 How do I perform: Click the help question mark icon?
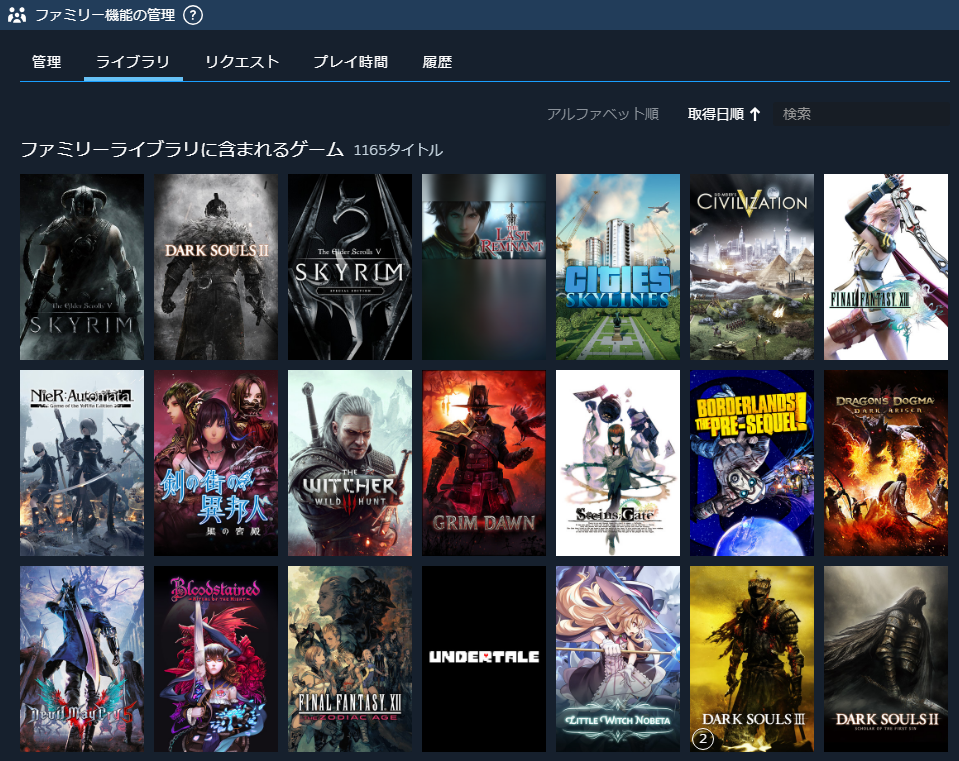point(193,15)
